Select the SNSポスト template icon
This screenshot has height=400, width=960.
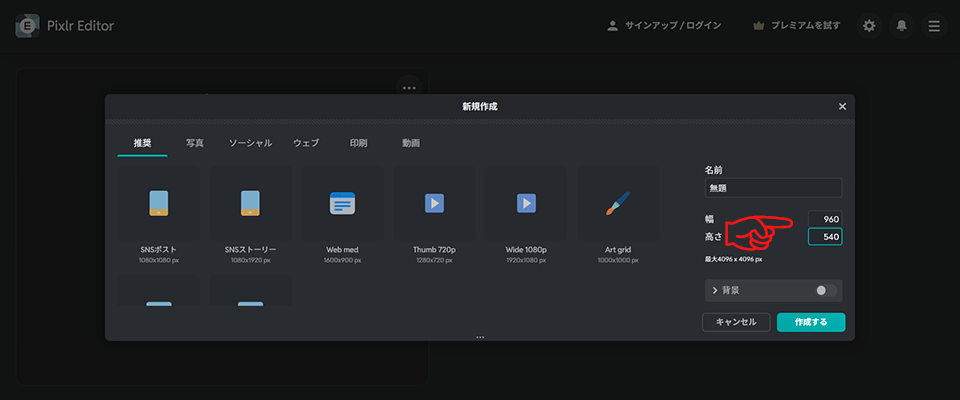[158, 203]
